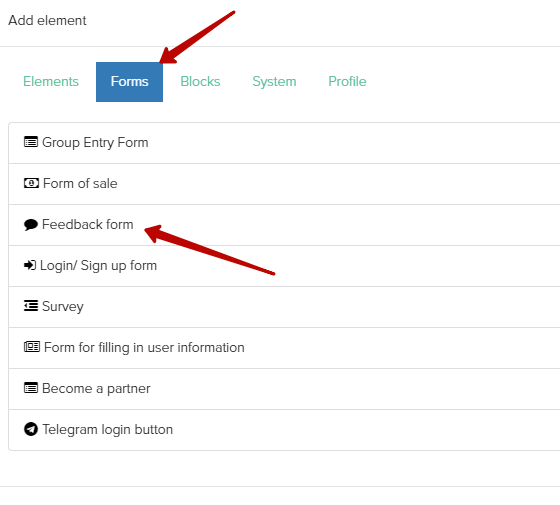Add a Group Entry Form element
Screen dimensions: 560x505
coord(284,143)
